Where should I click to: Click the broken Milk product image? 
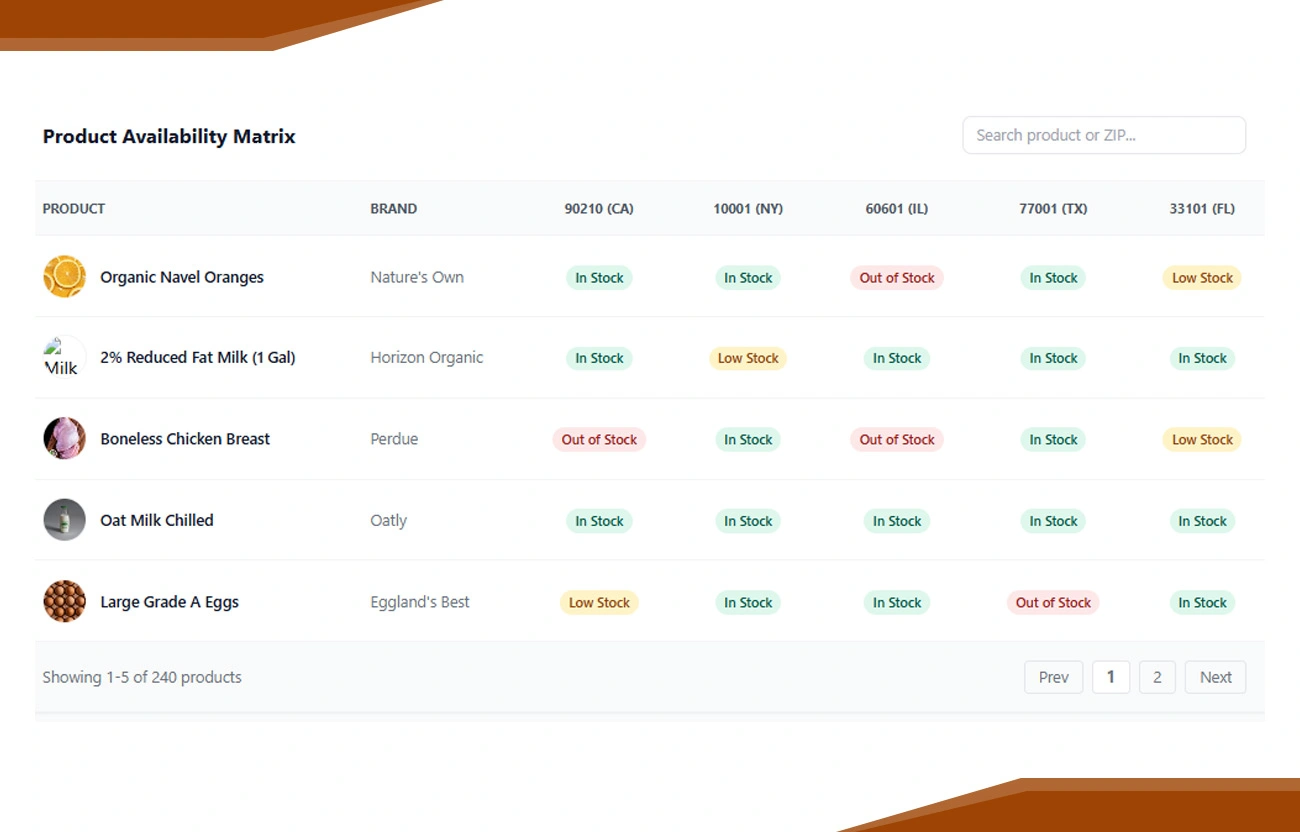pyautogui.click(x=64, y=358)
